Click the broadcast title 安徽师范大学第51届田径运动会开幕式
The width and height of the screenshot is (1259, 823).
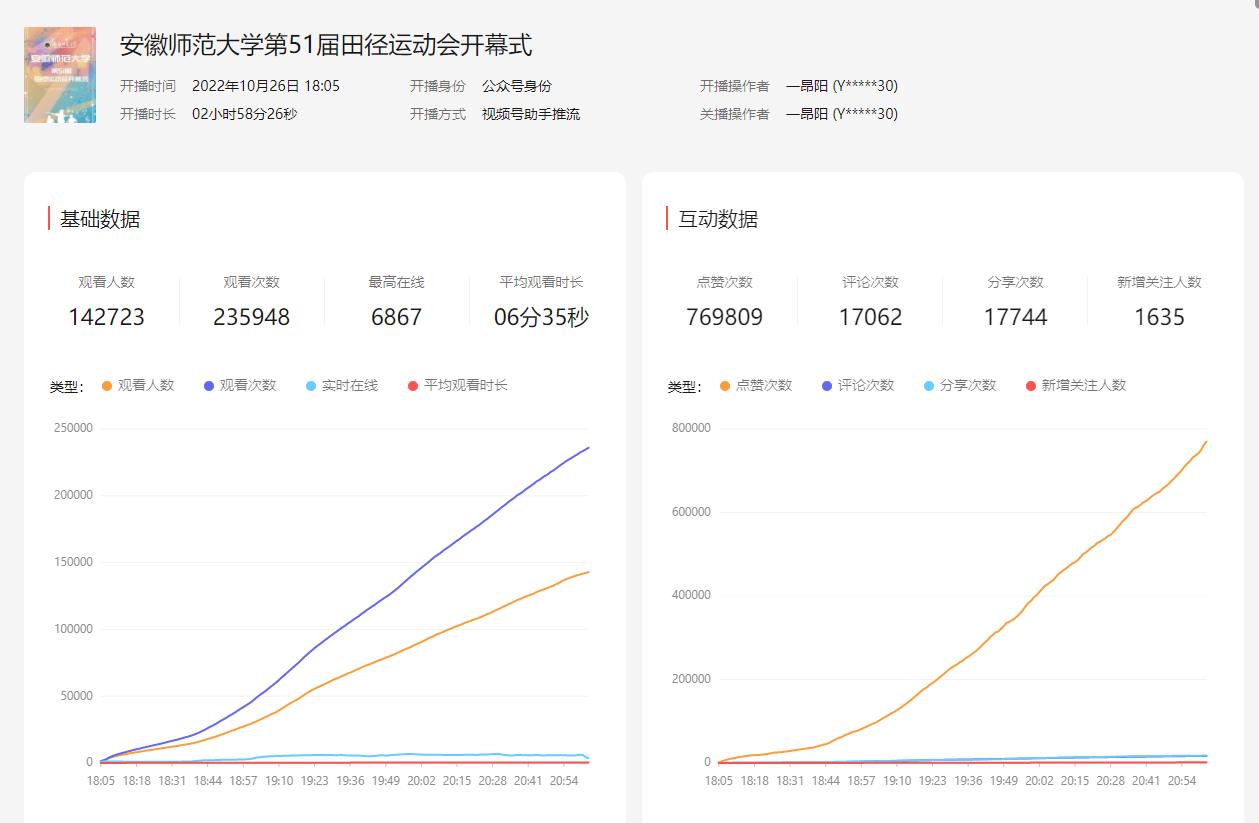tap(326, 45)
